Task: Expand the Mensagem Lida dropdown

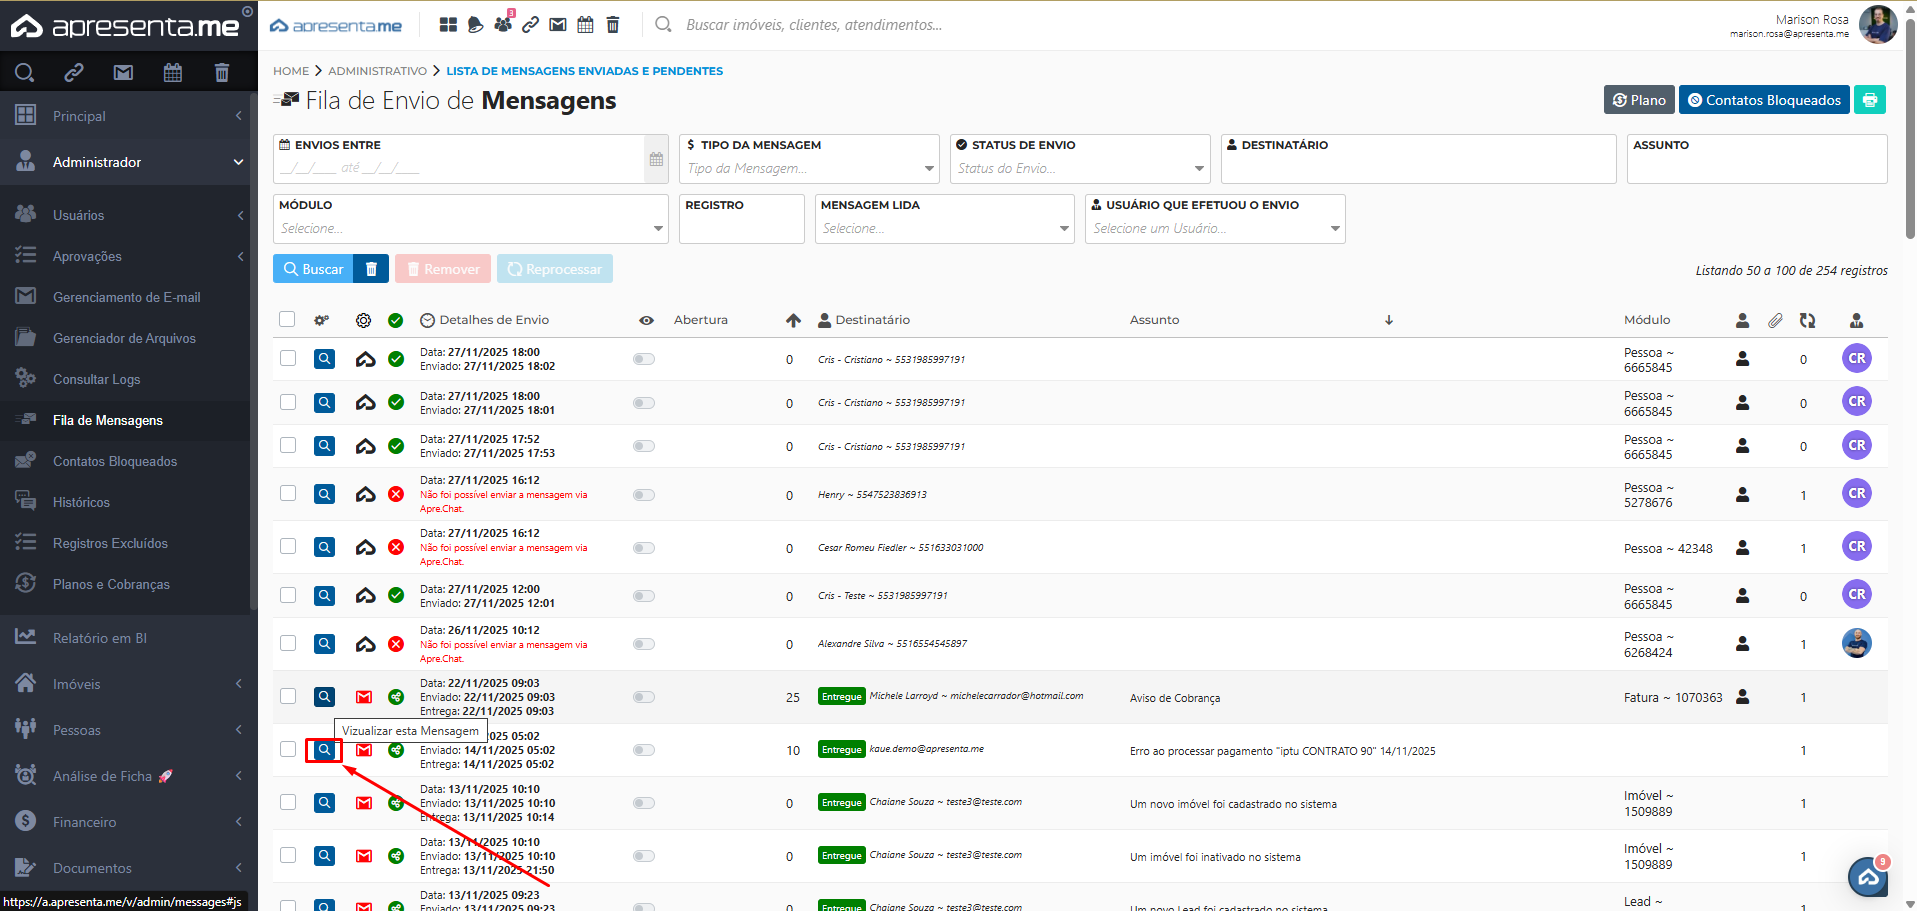Action: (944, 228)
